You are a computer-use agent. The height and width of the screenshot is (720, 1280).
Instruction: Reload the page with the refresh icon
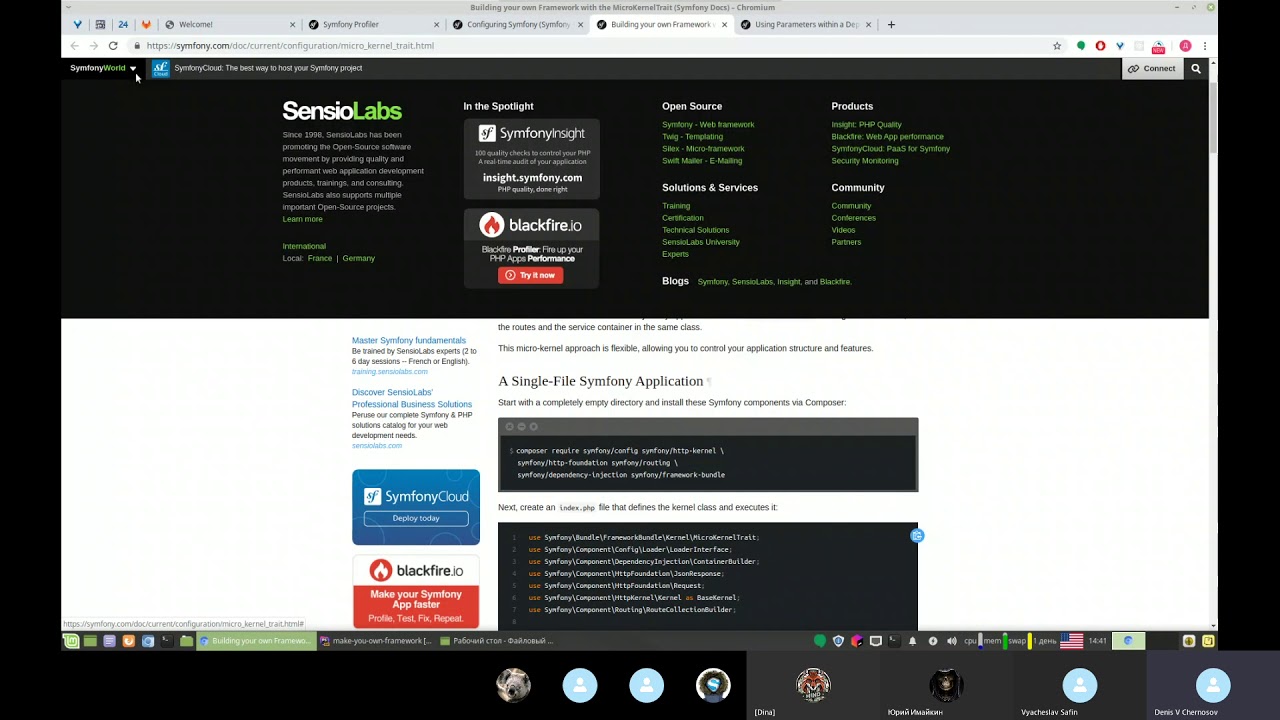[x=113, y=46]
